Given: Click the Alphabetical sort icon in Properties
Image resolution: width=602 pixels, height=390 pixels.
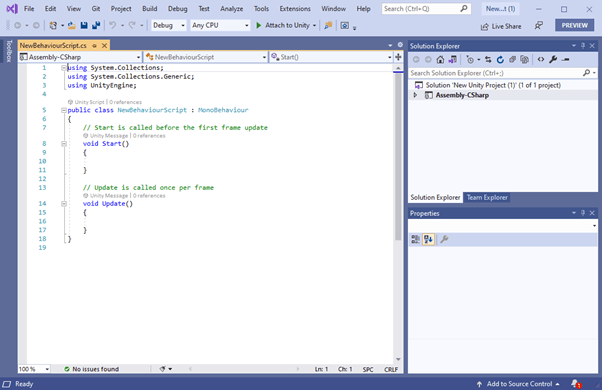Looking at the screenshot, I should [428, 240].
